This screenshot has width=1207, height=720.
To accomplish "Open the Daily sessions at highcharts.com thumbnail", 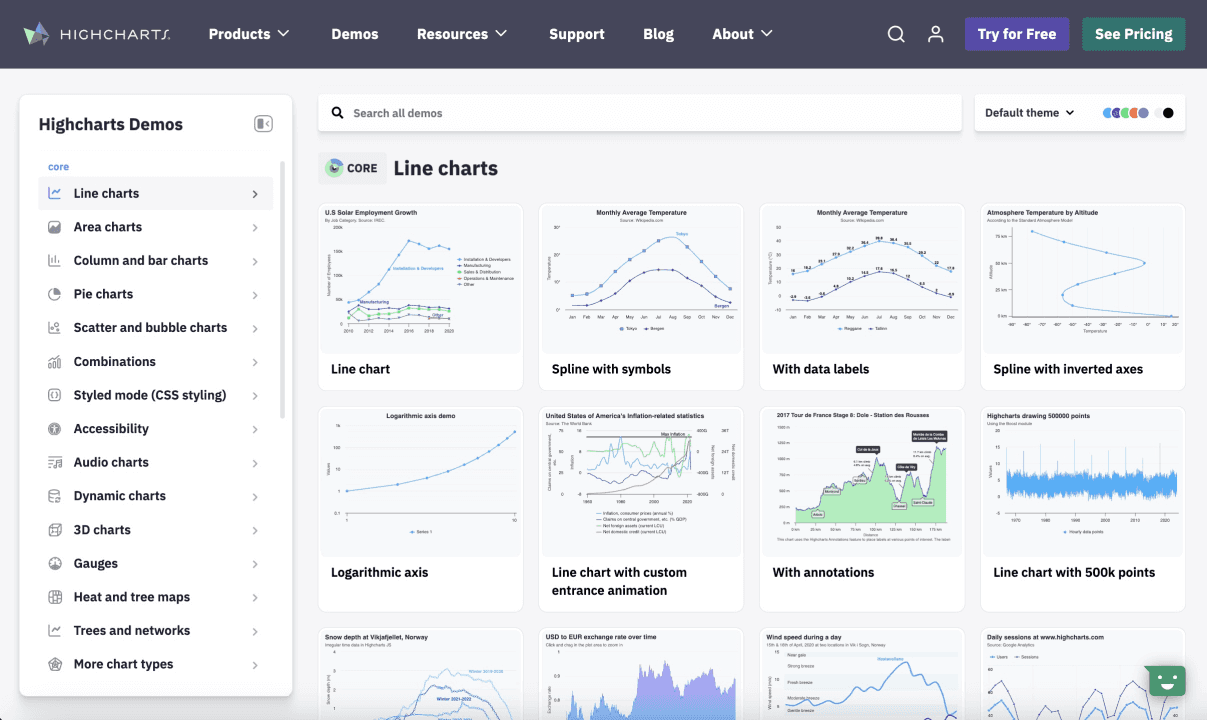I will [x=1083, y=674].
